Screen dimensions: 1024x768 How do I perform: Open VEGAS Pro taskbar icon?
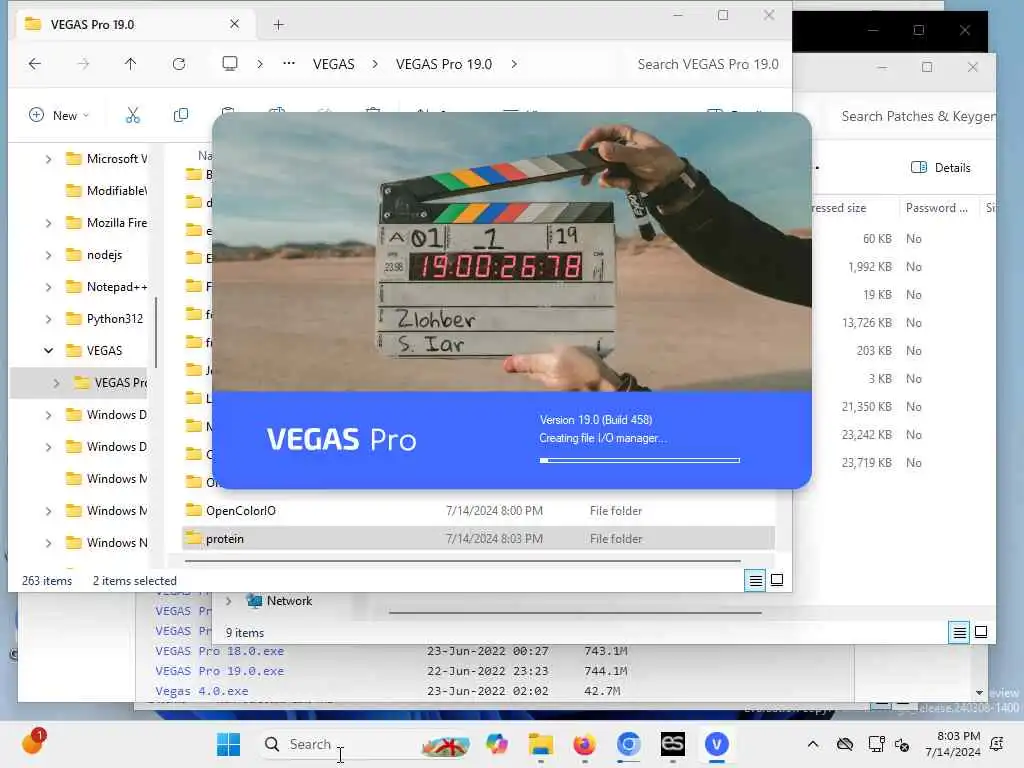pyautogui.click(x=716, y=744)
